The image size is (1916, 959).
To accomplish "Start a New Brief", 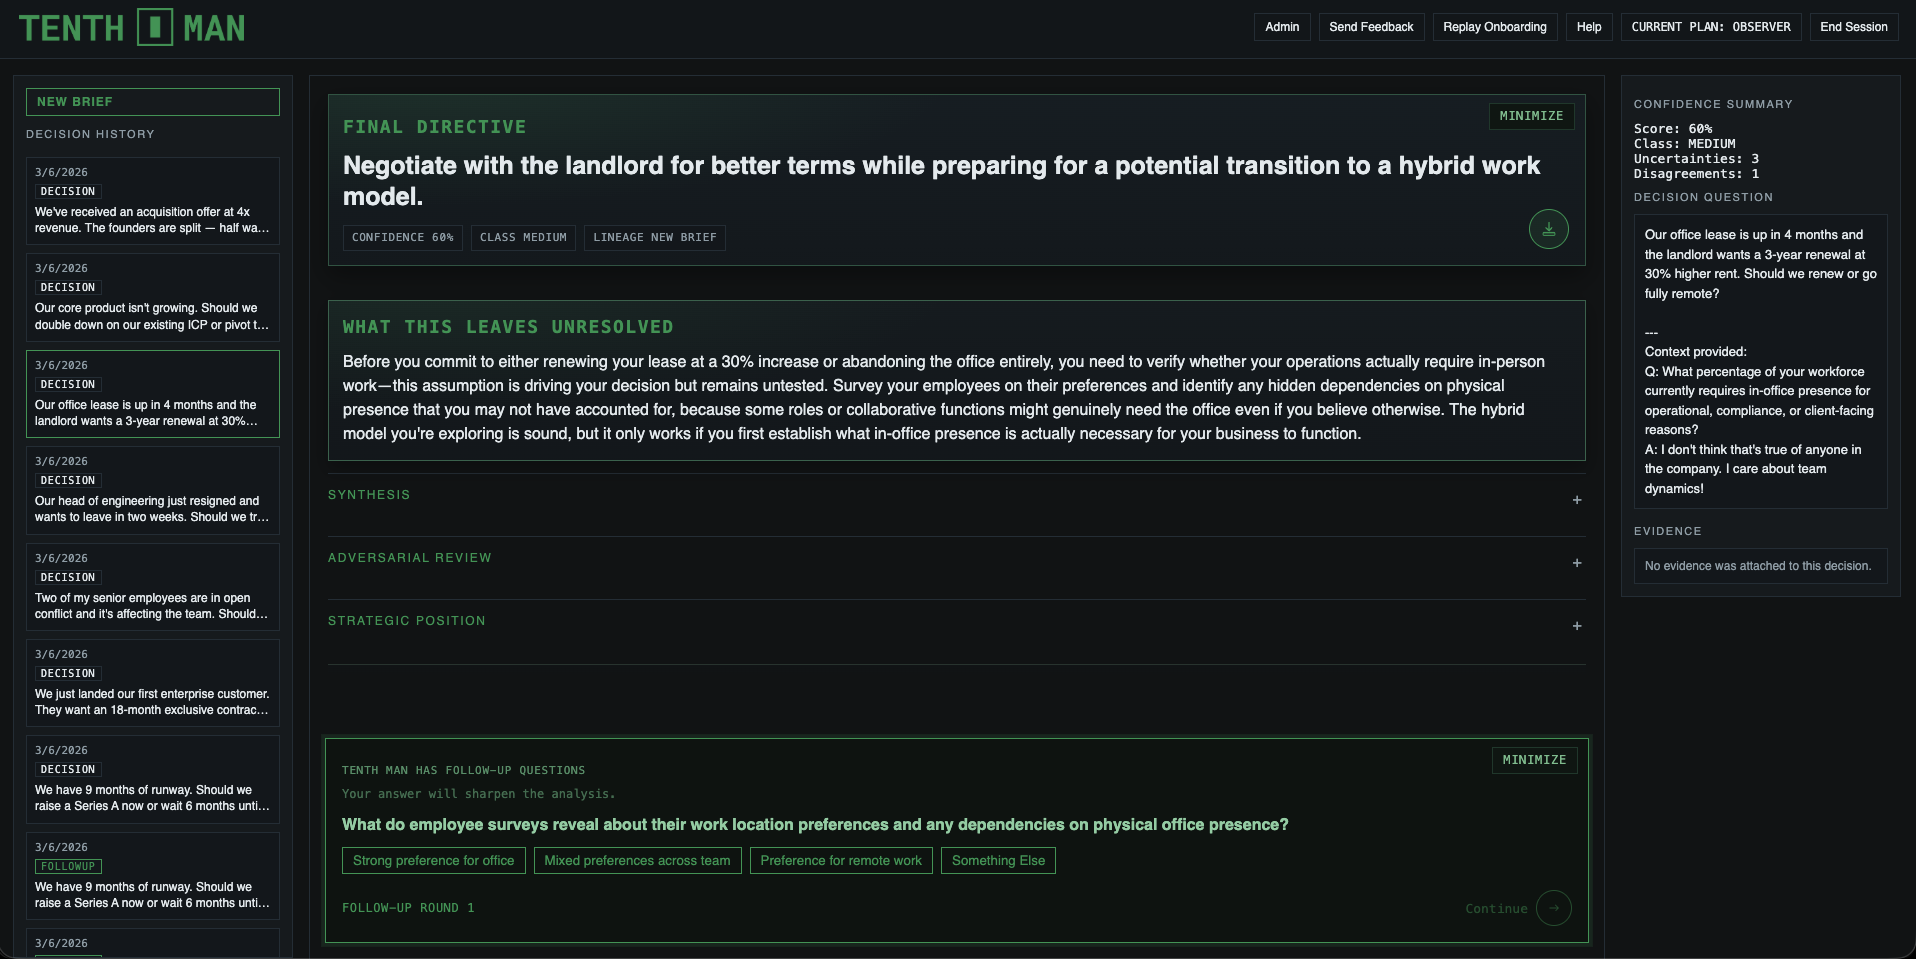I will tap(152, 101).
